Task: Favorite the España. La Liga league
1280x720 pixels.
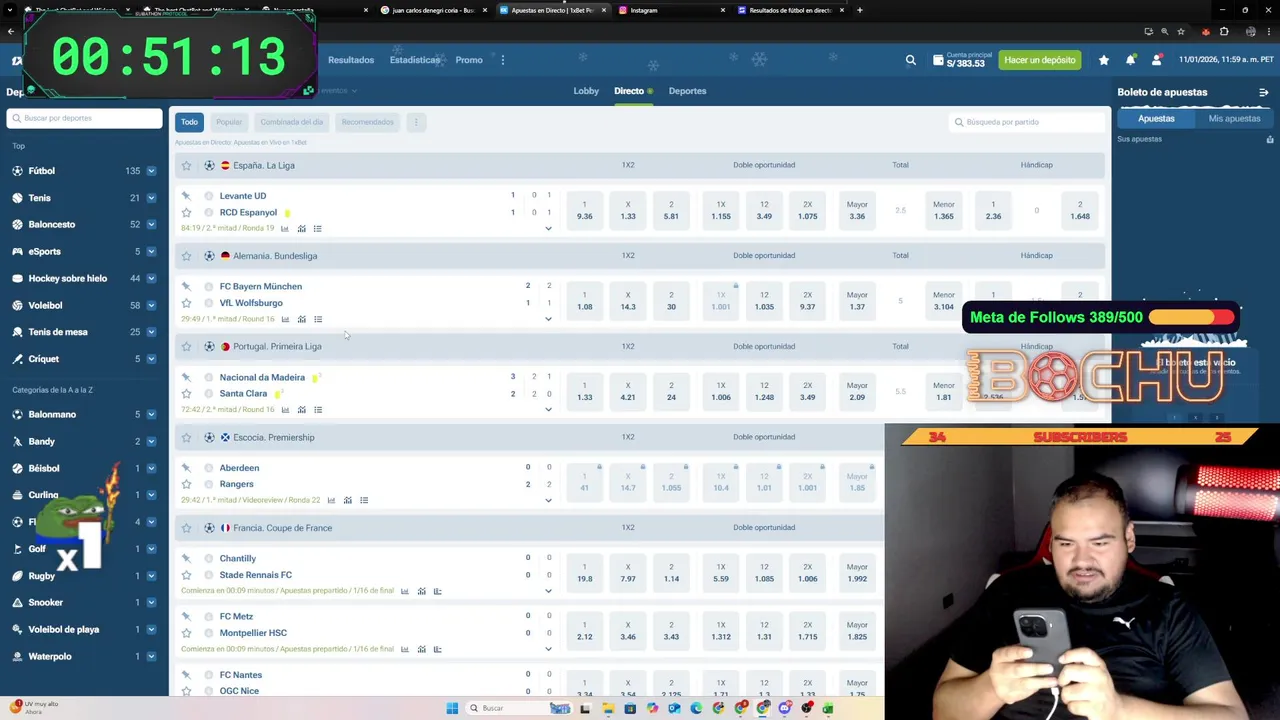Action: tap(186, 165)
